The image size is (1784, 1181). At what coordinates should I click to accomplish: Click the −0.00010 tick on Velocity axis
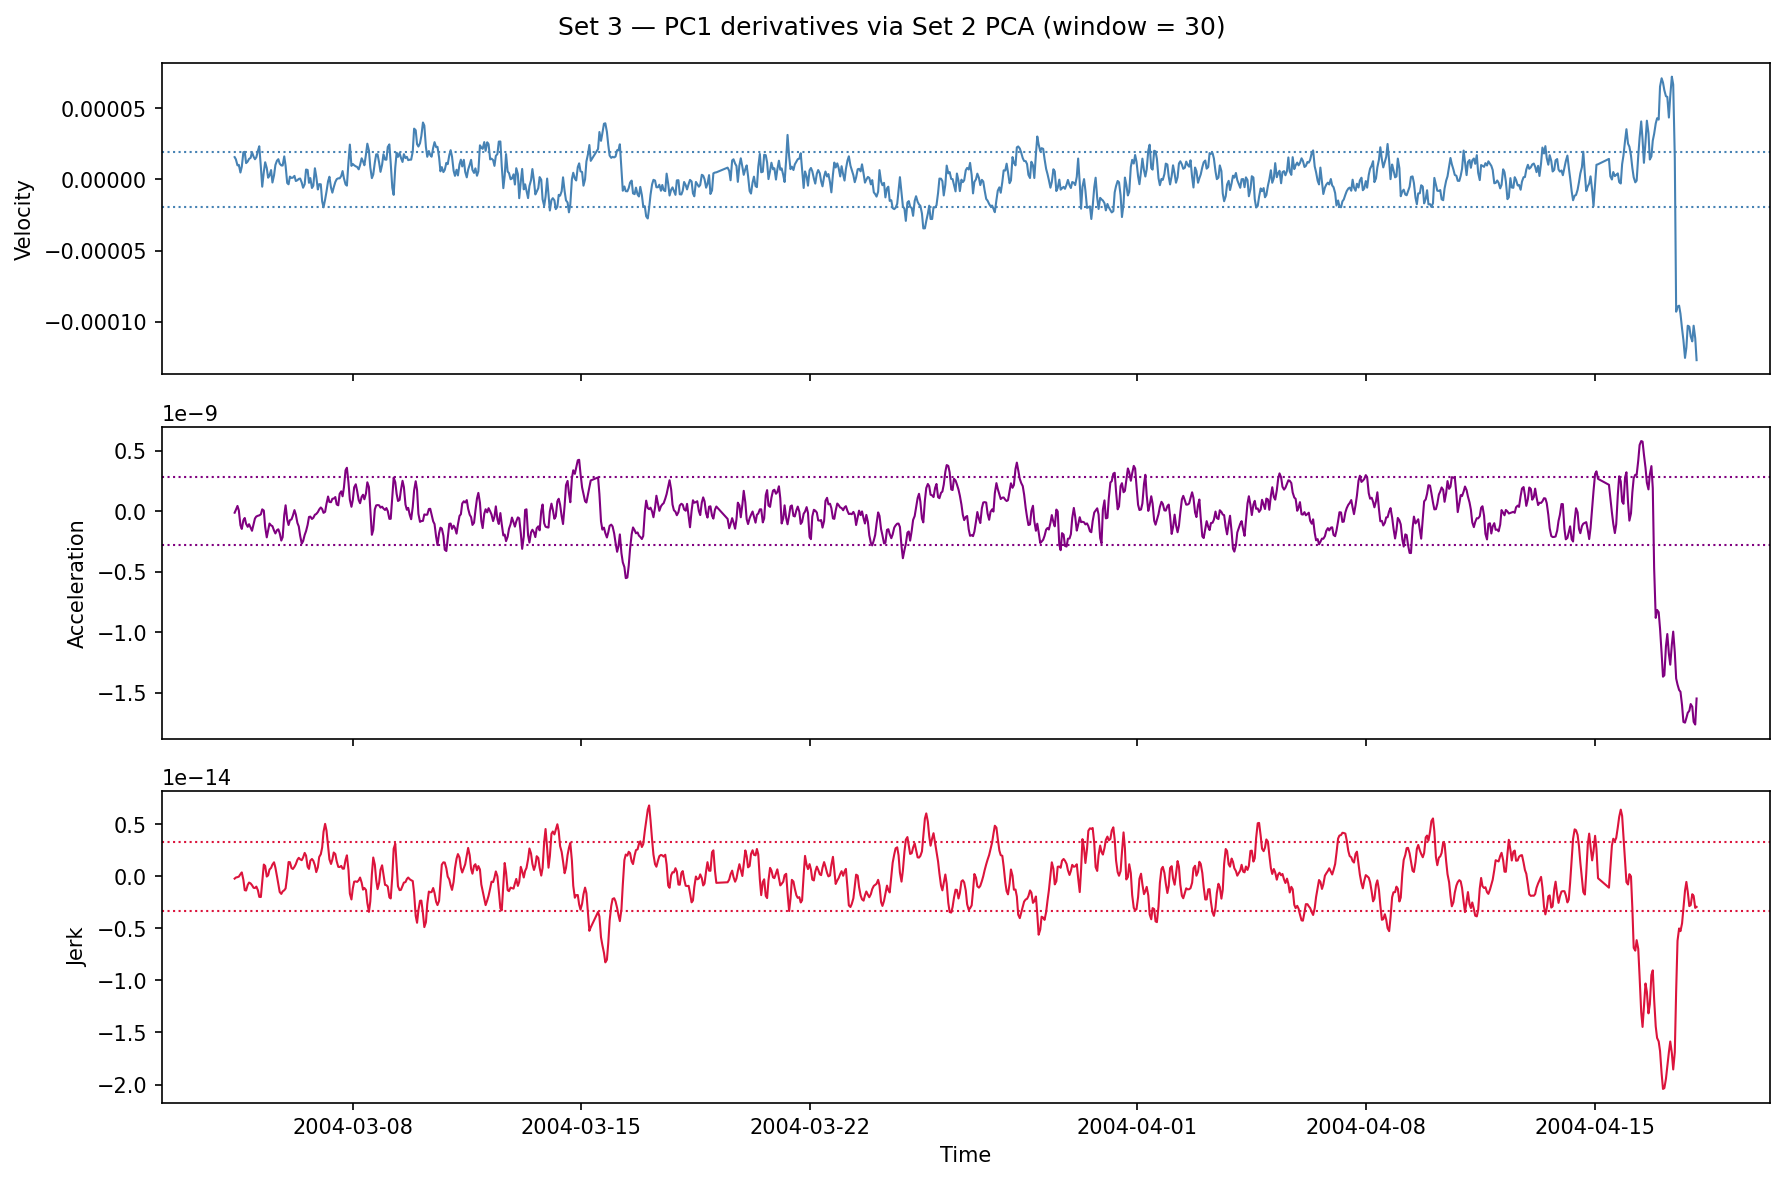tap(102, 322)
